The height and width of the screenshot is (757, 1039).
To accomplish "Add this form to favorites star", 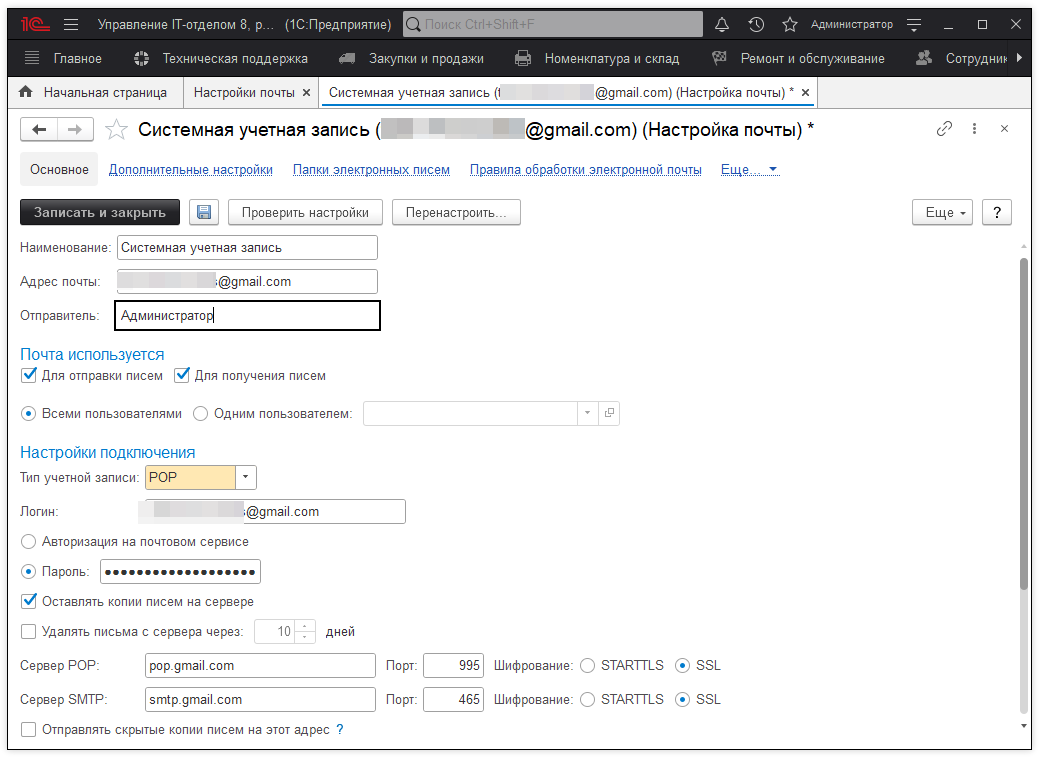I will [117, 130].
